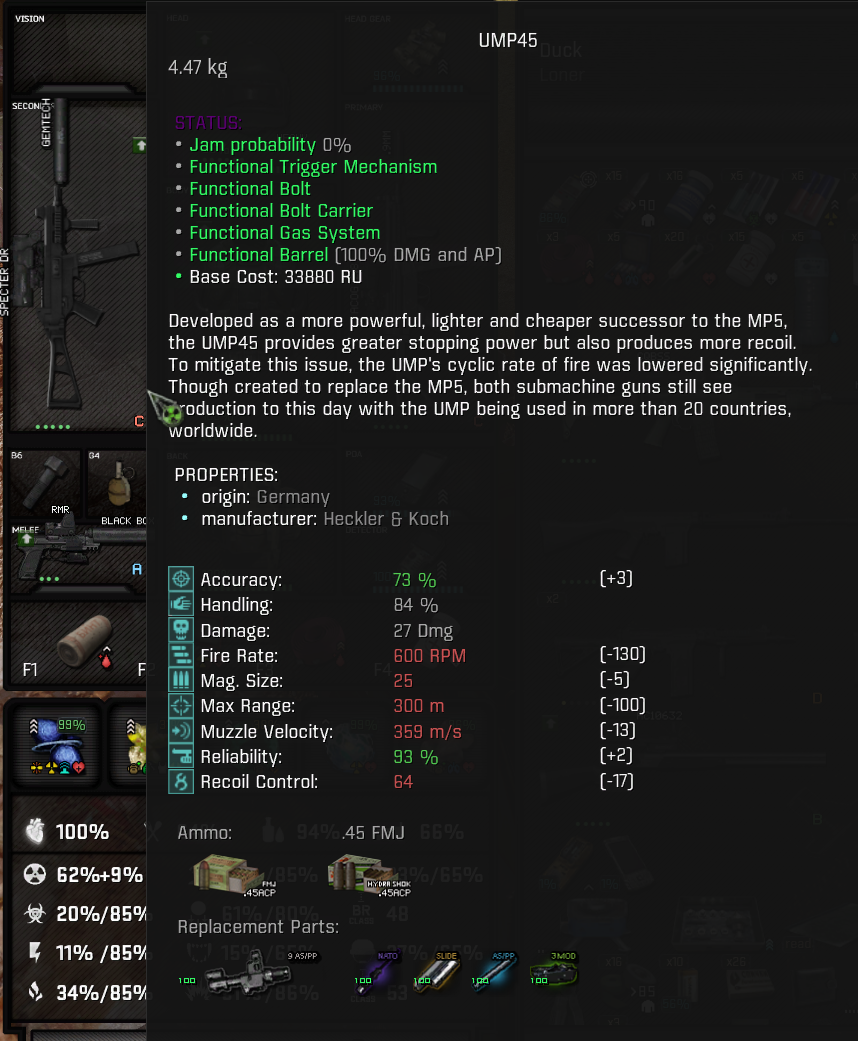This screenshot has width=858, height=1041.
Task: Click the Accuracy crosshair stat icon
Action: pyautogui.click(x=181, y=579)
